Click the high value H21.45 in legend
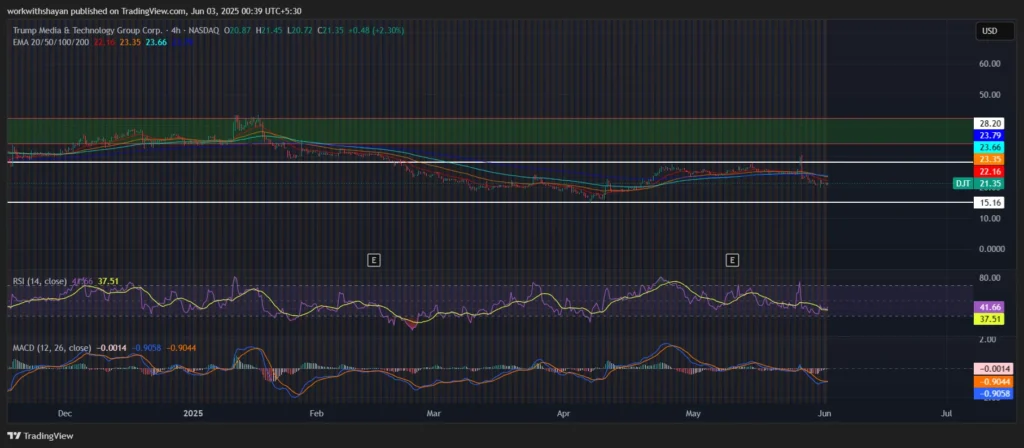1024x448 pixels. [x=268, y=31]
